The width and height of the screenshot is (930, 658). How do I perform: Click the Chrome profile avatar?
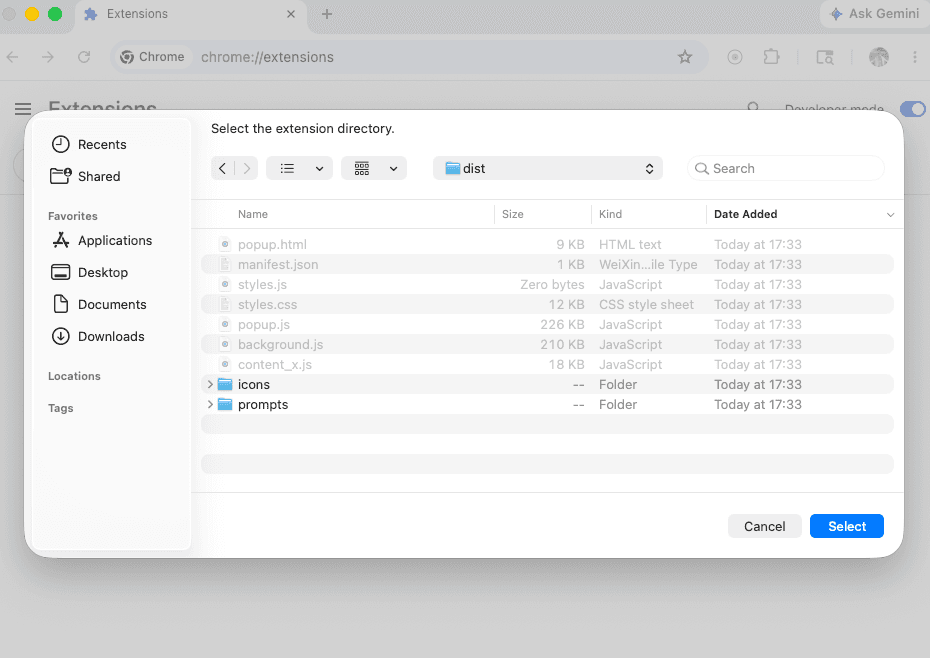pyautogui.click(x=878, y=57)
